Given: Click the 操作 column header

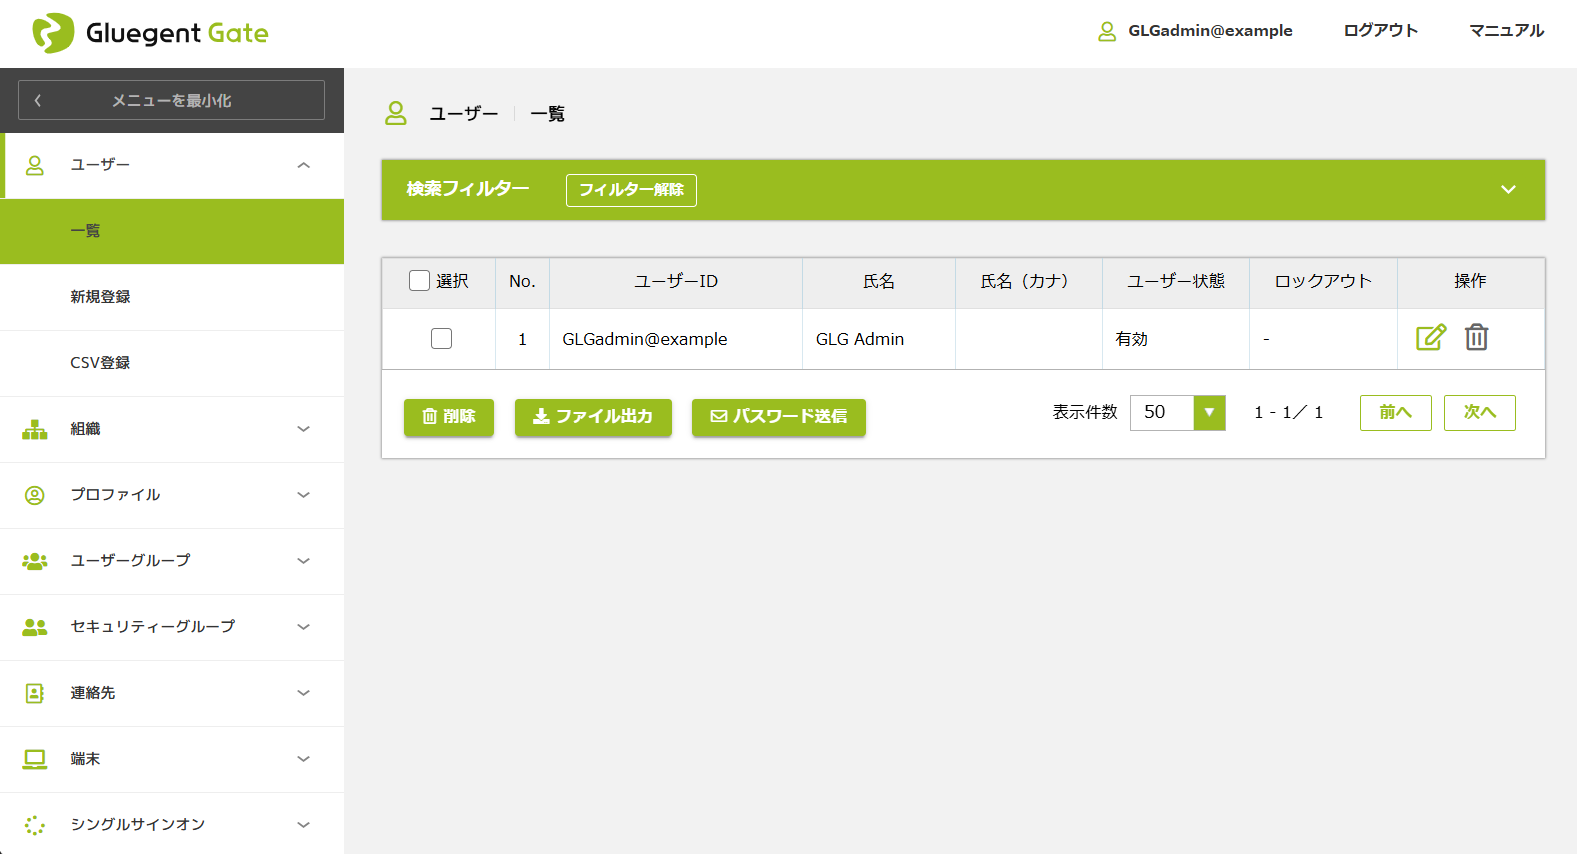Looking at the screenshot, I should [x=1471, y=282].
